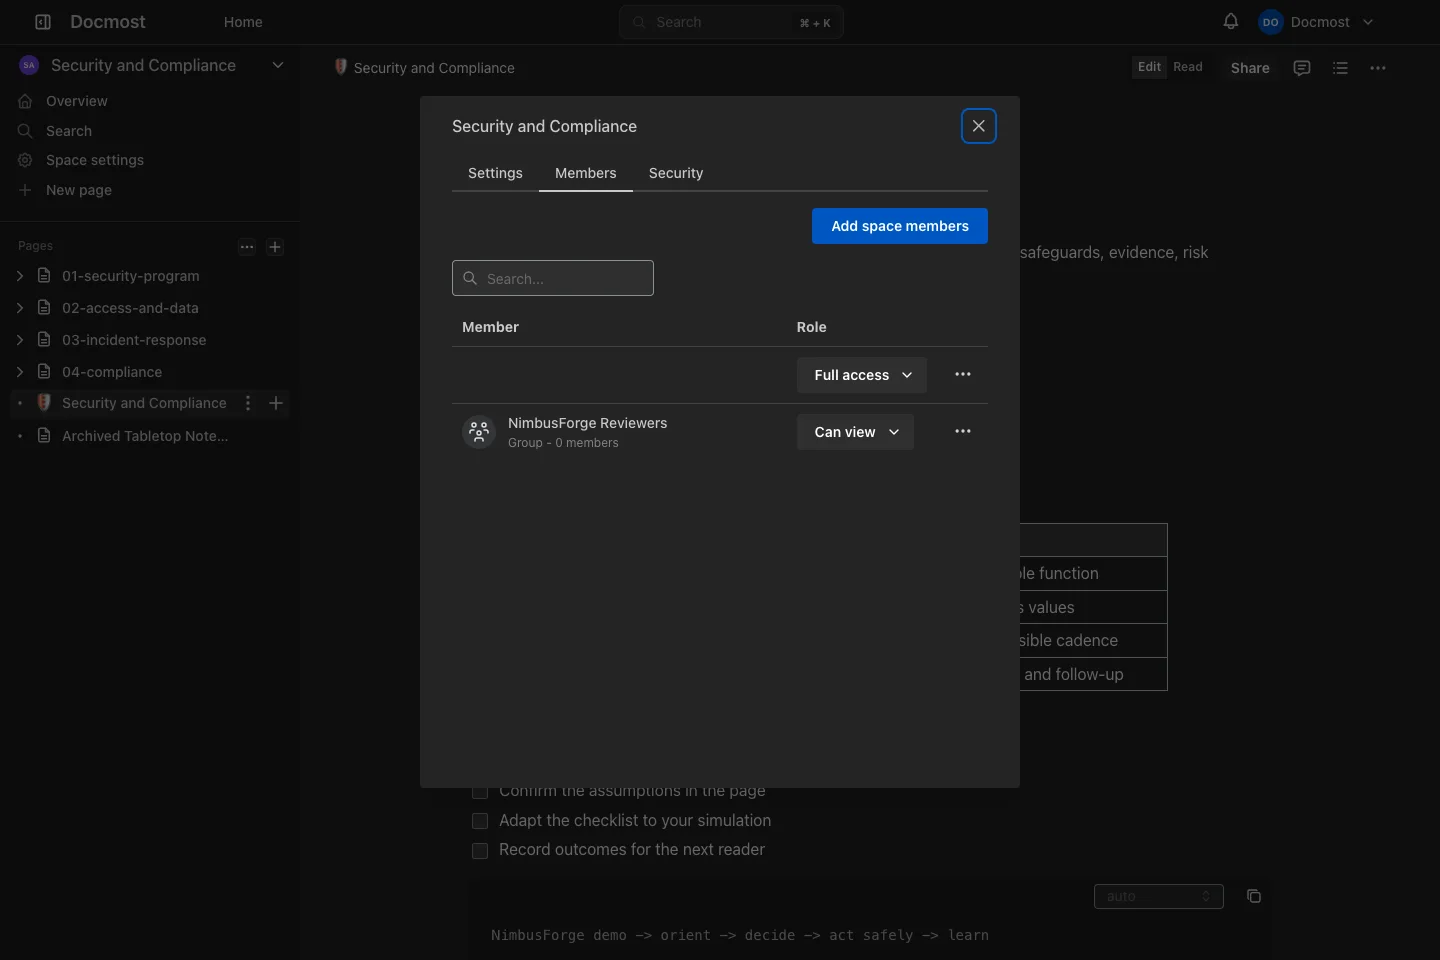The image size is (1440, 960).
Task: Click the Pages section more options icon
Action: point(247,247)
